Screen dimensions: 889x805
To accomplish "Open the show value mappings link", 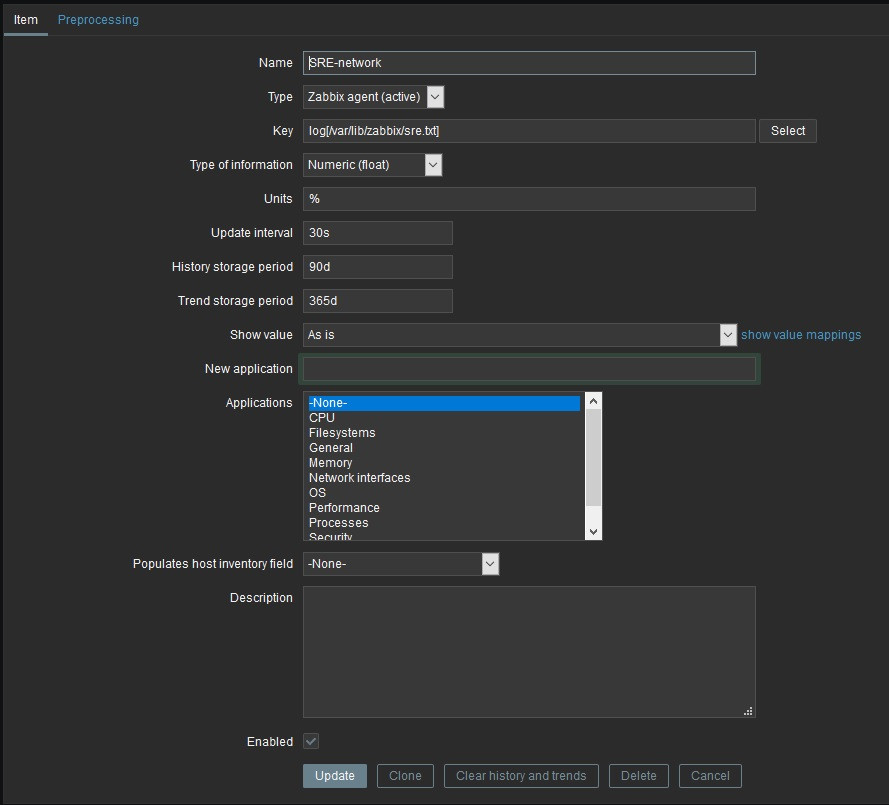I will pos(800,335).
